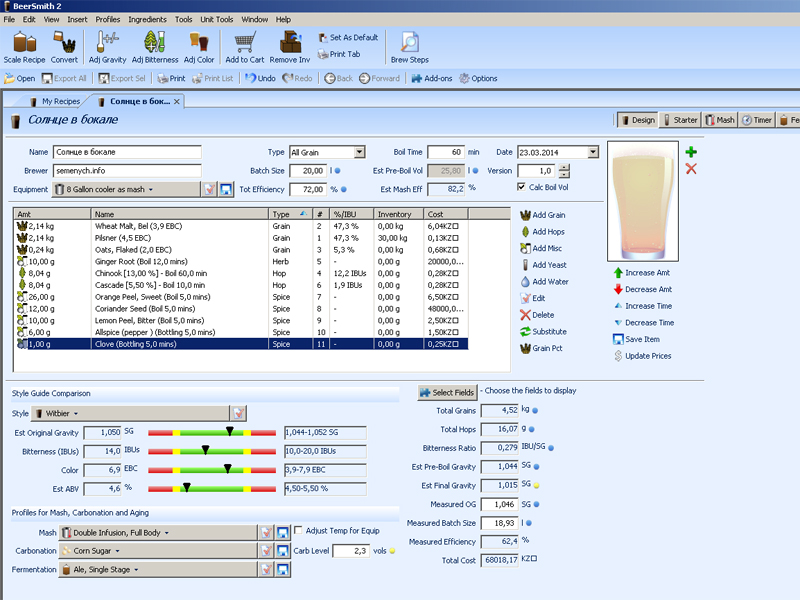This screenshot has width=800, height=600.
Task: Open the Style dropdown showing Witbier
Action: pyautogui.click(x=130, y=413)
